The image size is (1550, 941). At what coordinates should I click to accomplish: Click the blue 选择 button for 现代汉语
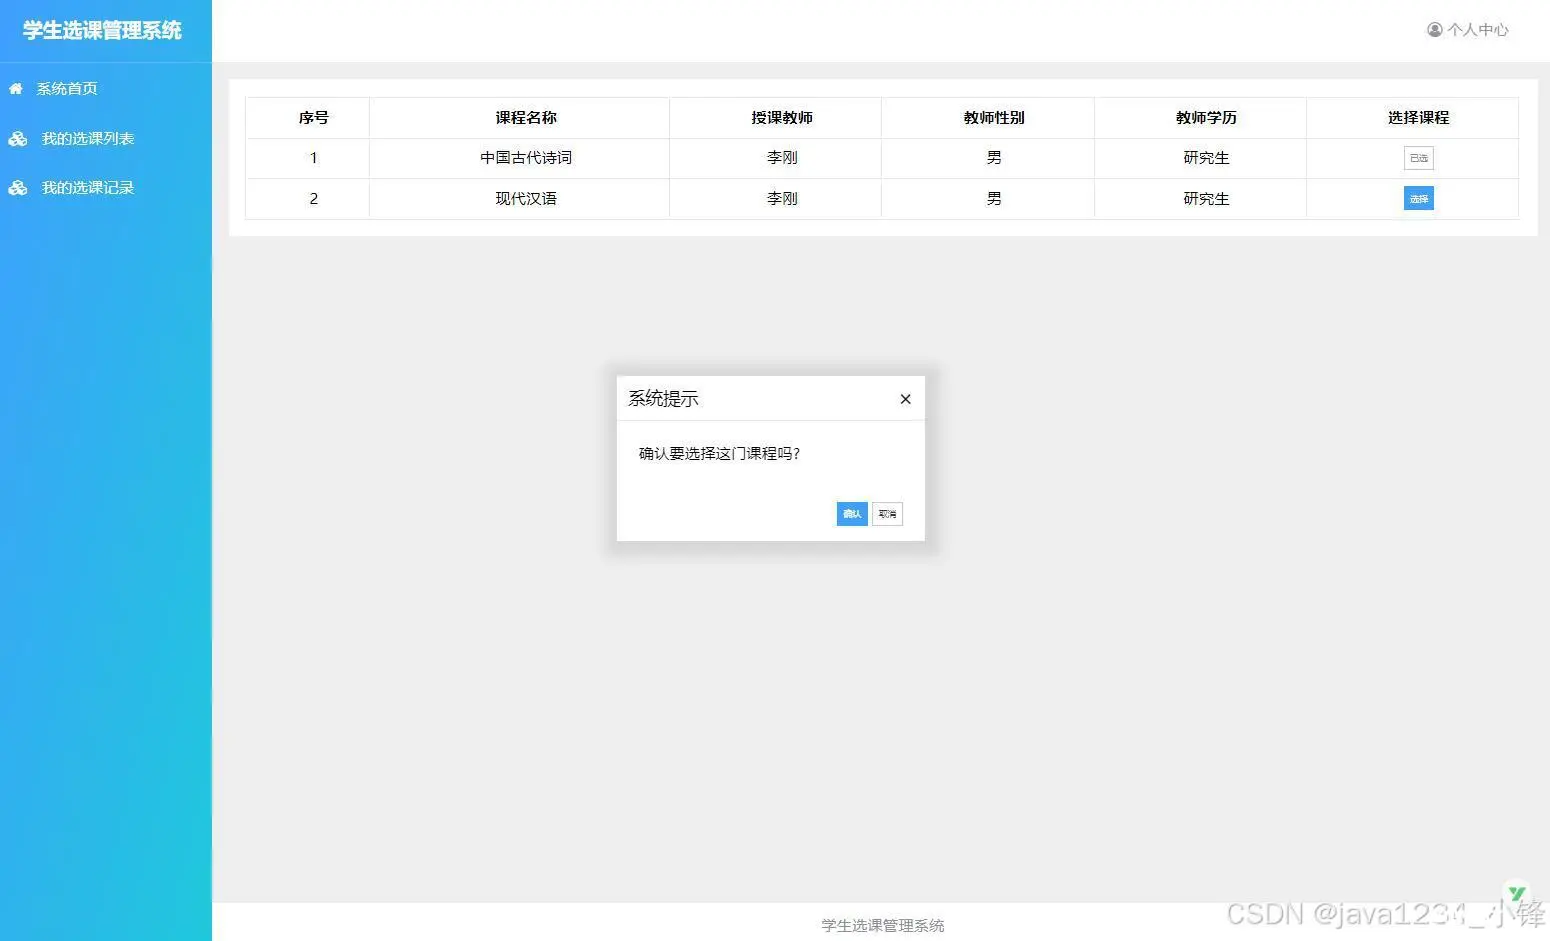point(1418,199)
